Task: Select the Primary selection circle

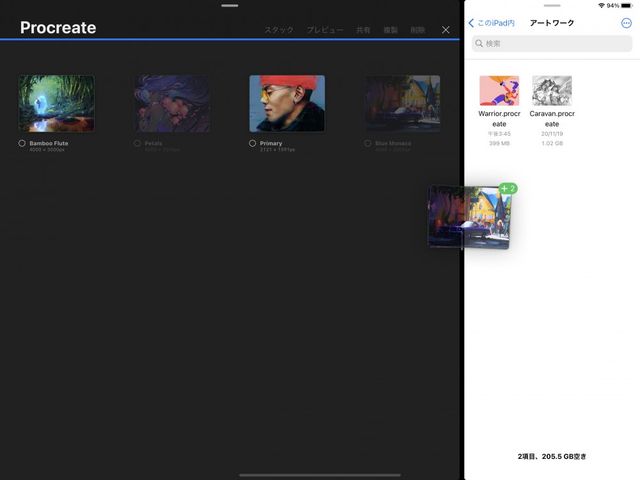Action: [252, 143]
